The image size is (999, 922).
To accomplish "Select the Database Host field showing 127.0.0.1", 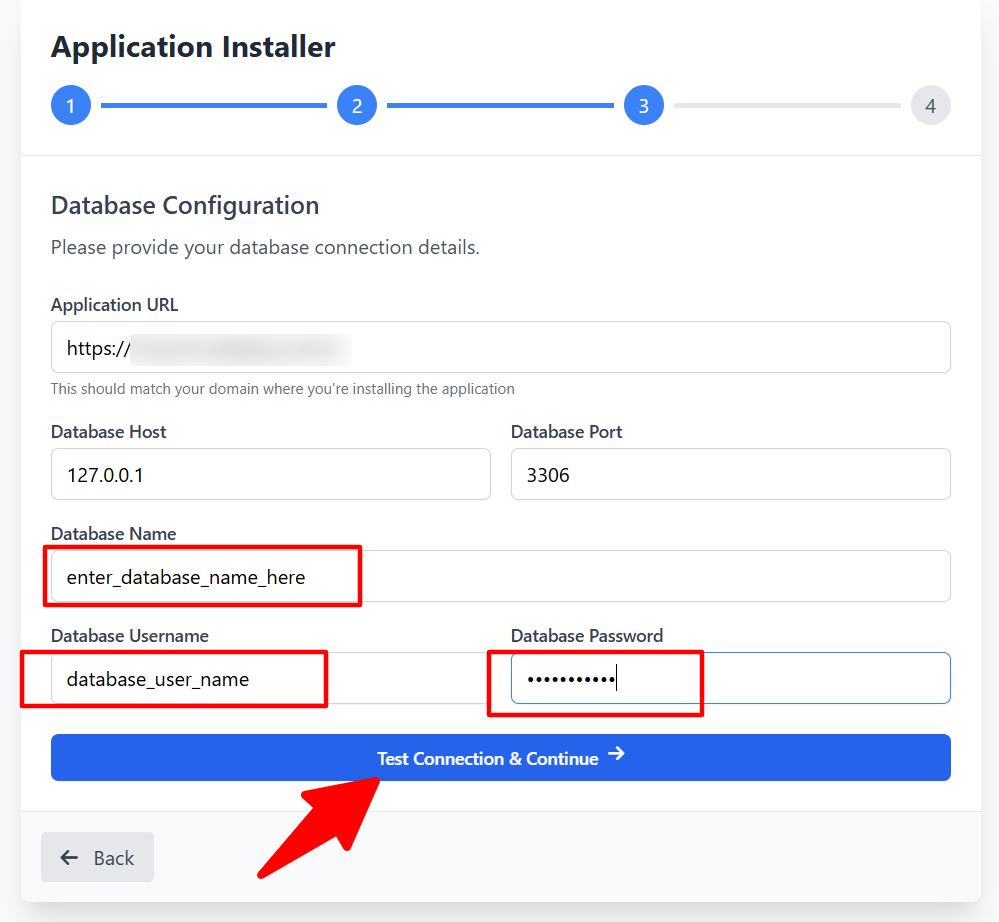I will tap(270, 474).
